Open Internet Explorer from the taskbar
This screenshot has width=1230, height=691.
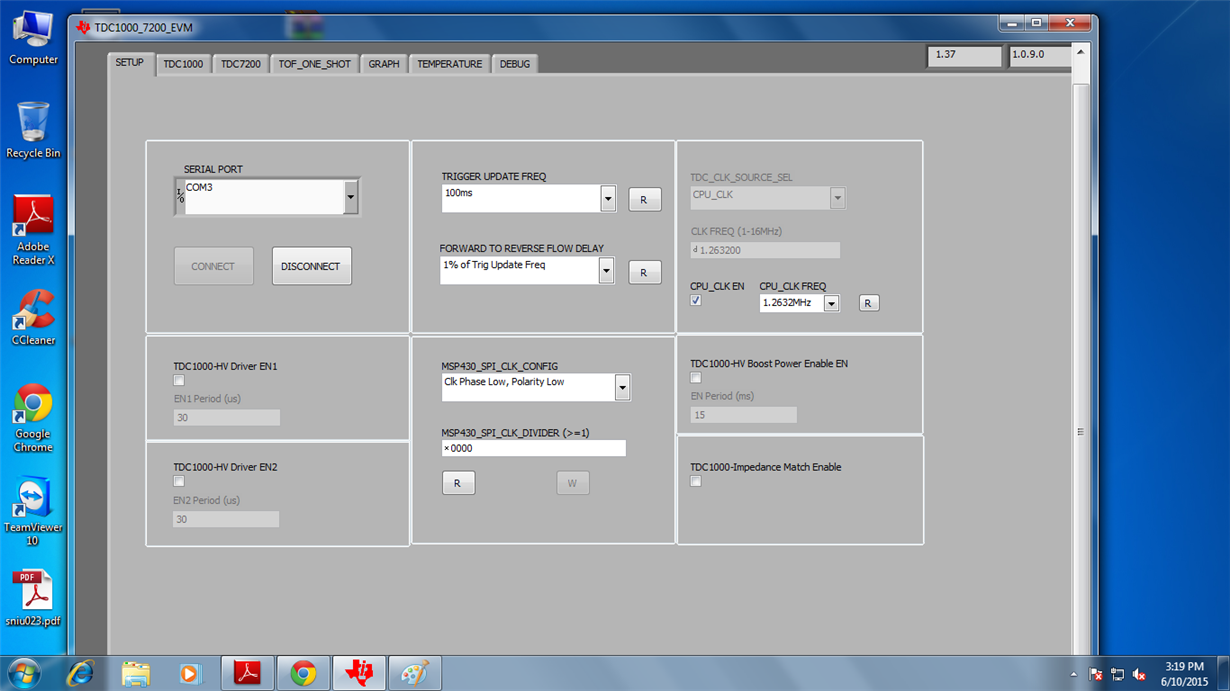coord(80,674)
